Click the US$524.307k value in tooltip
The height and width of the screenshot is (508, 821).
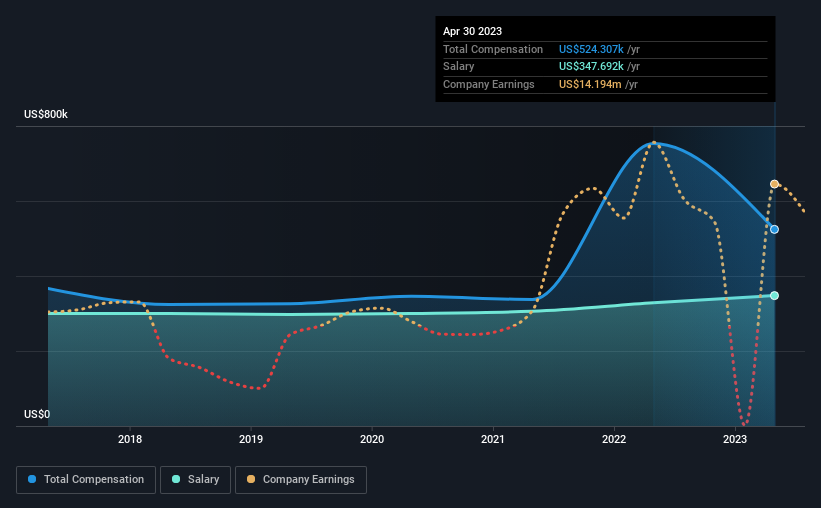point(591,49)
